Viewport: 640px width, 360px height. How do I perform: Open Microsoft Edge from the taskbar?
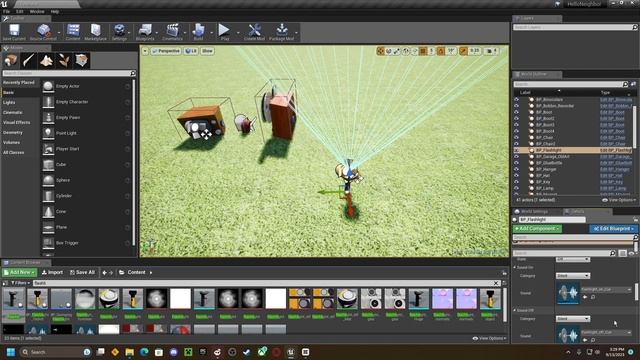pos(144,352)
